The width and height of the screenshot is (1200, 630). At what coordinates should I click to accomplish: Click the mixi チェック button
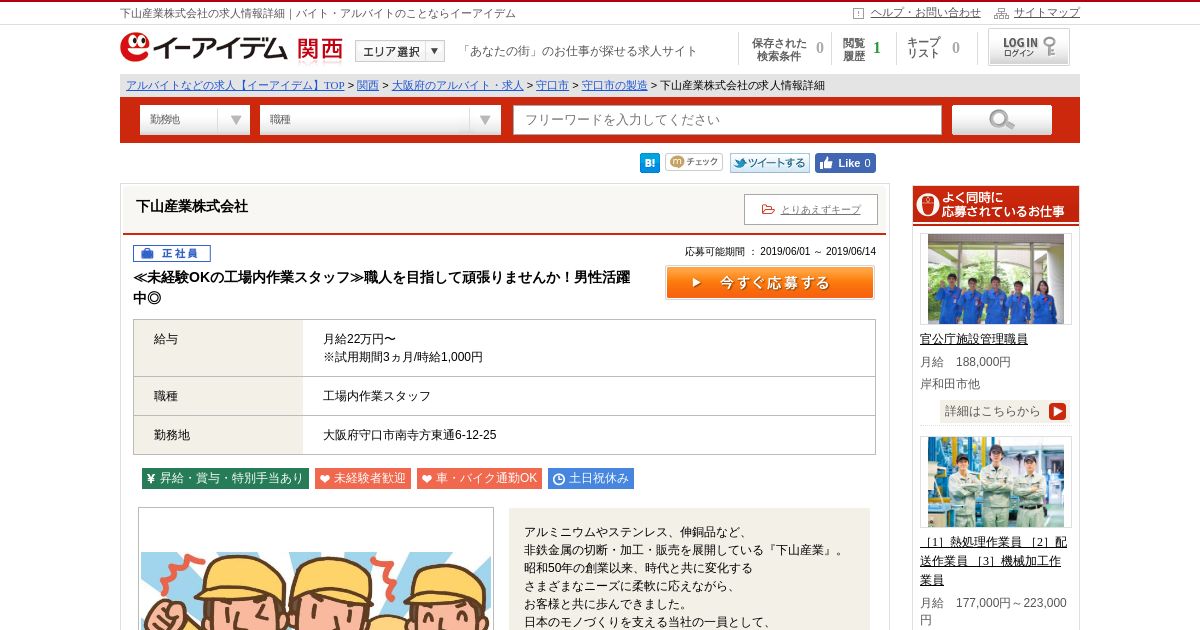click(x=694, y=162)
